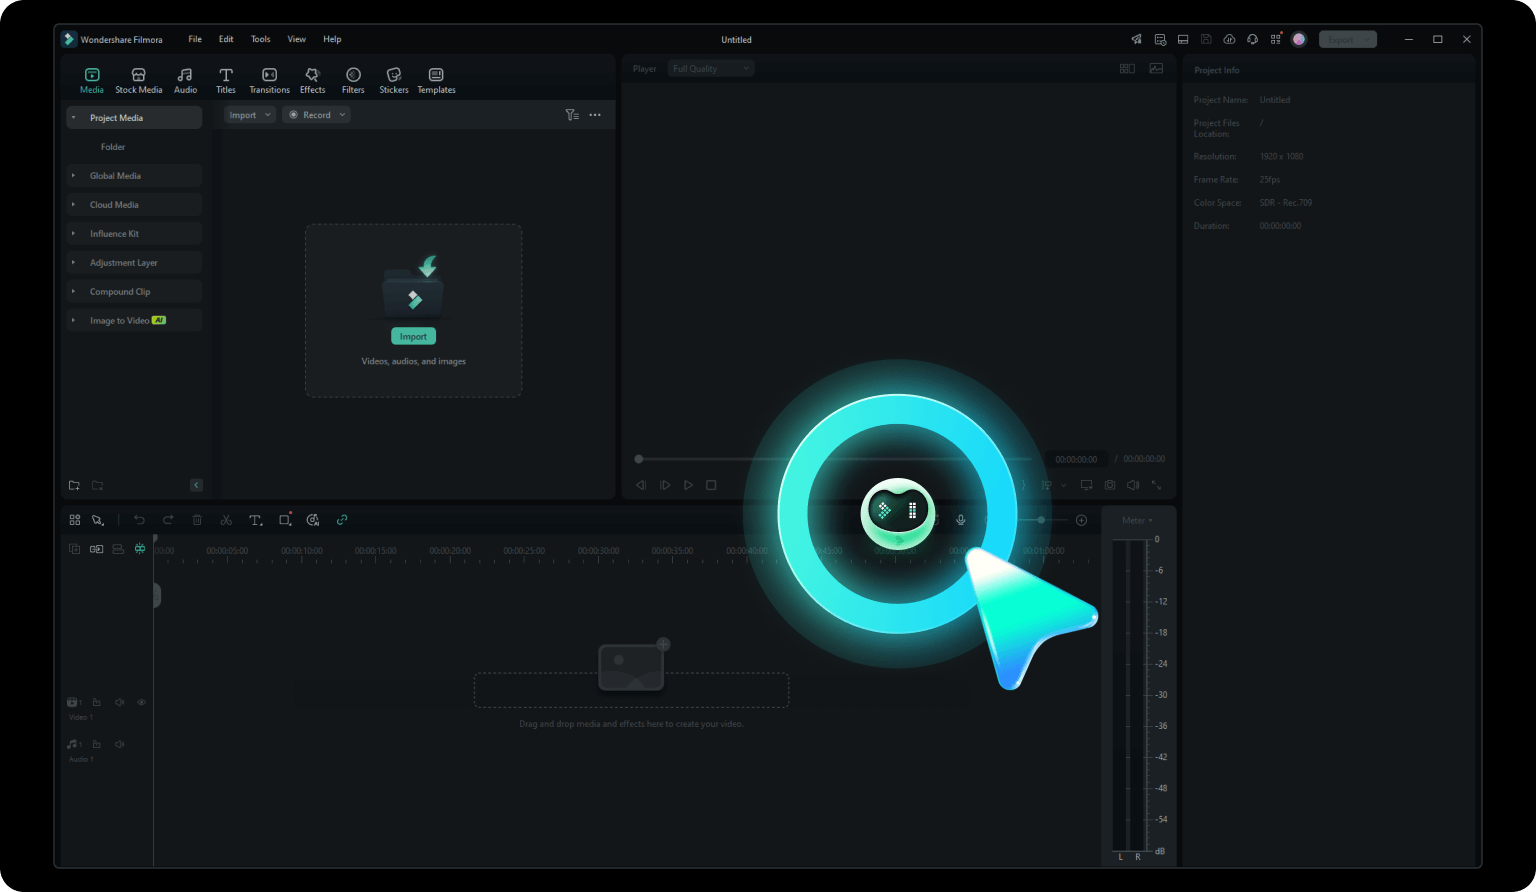Open the Tools menu

click(260, 39)
